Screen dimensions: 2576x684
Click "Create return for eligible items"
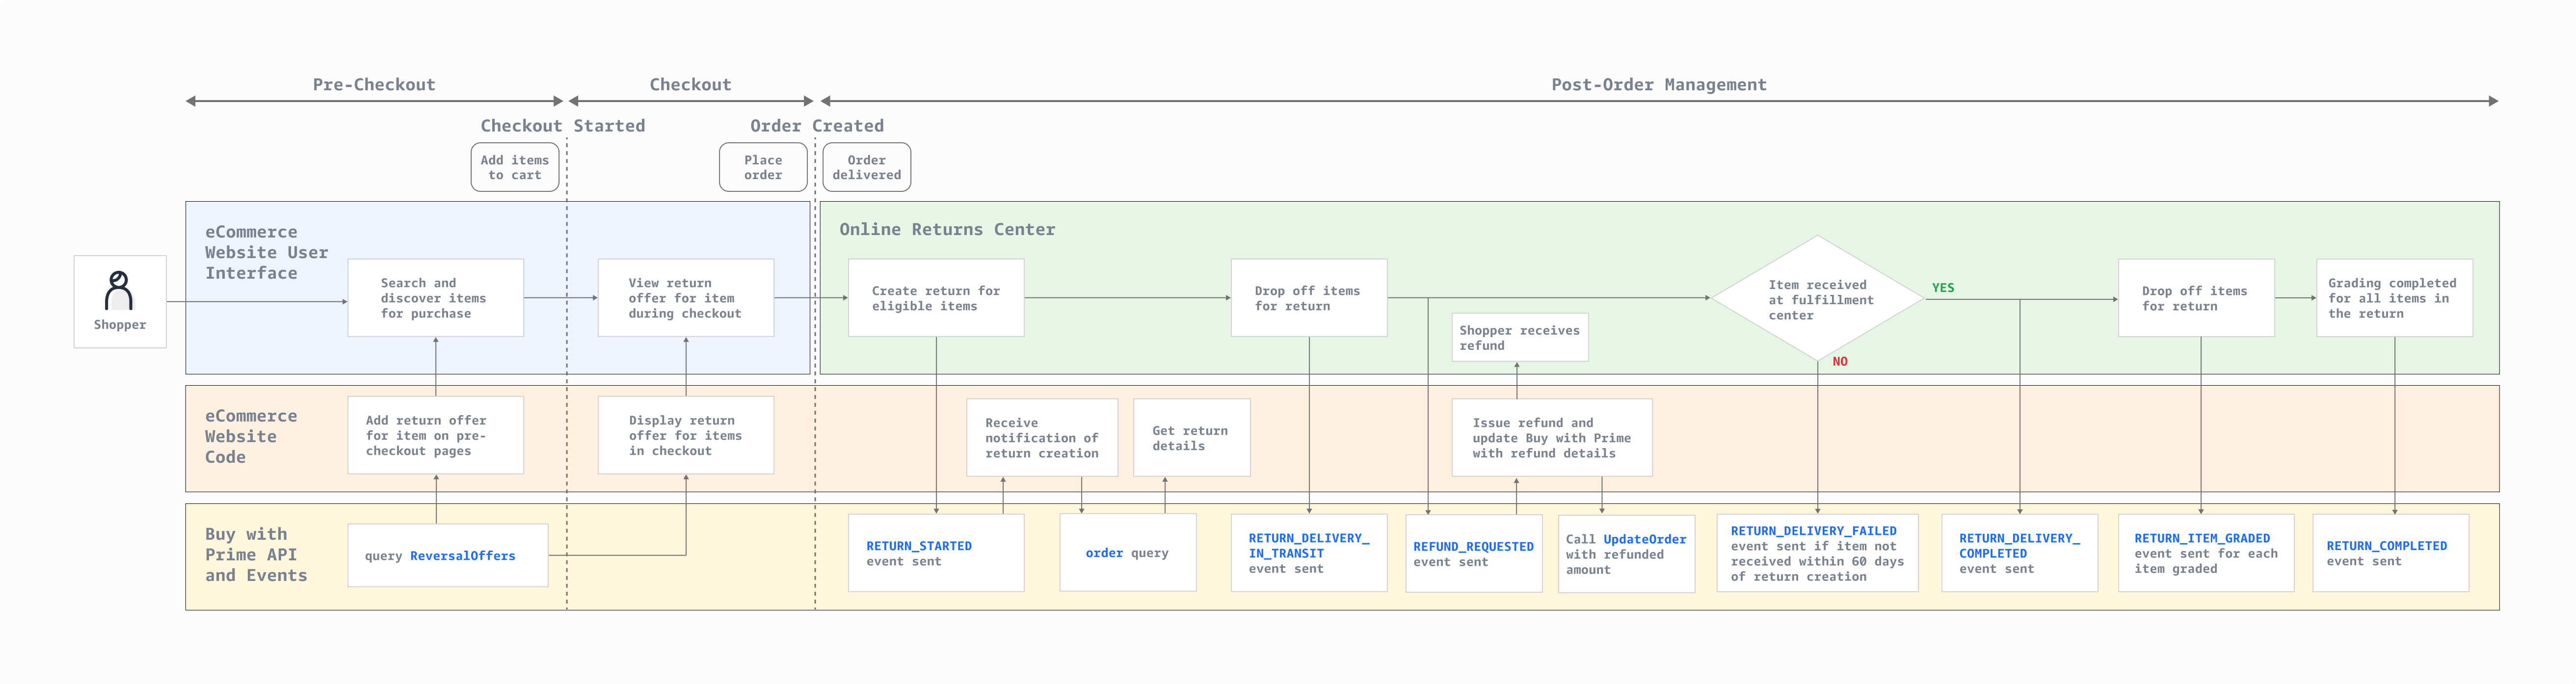pos(936,297)
